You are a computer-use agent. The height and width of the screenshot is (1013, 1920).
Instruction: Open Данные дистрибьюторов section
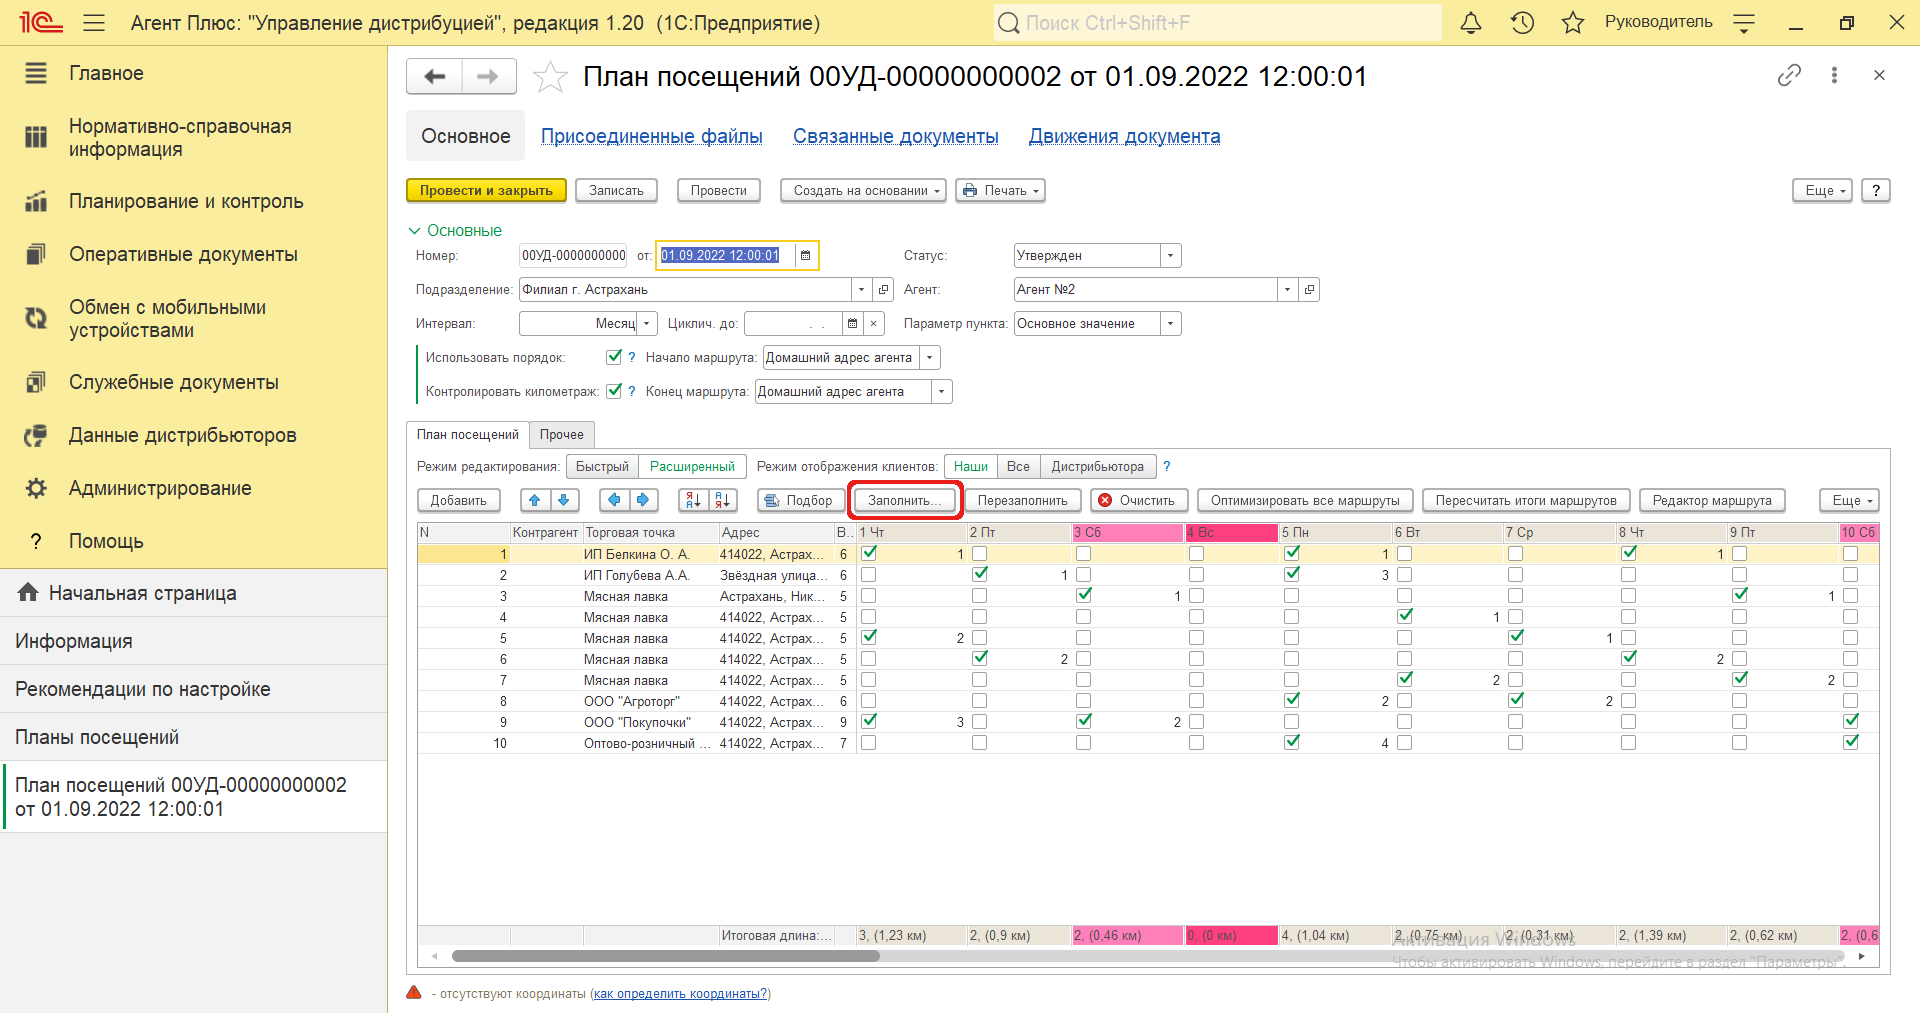click(x=194, y=435)
